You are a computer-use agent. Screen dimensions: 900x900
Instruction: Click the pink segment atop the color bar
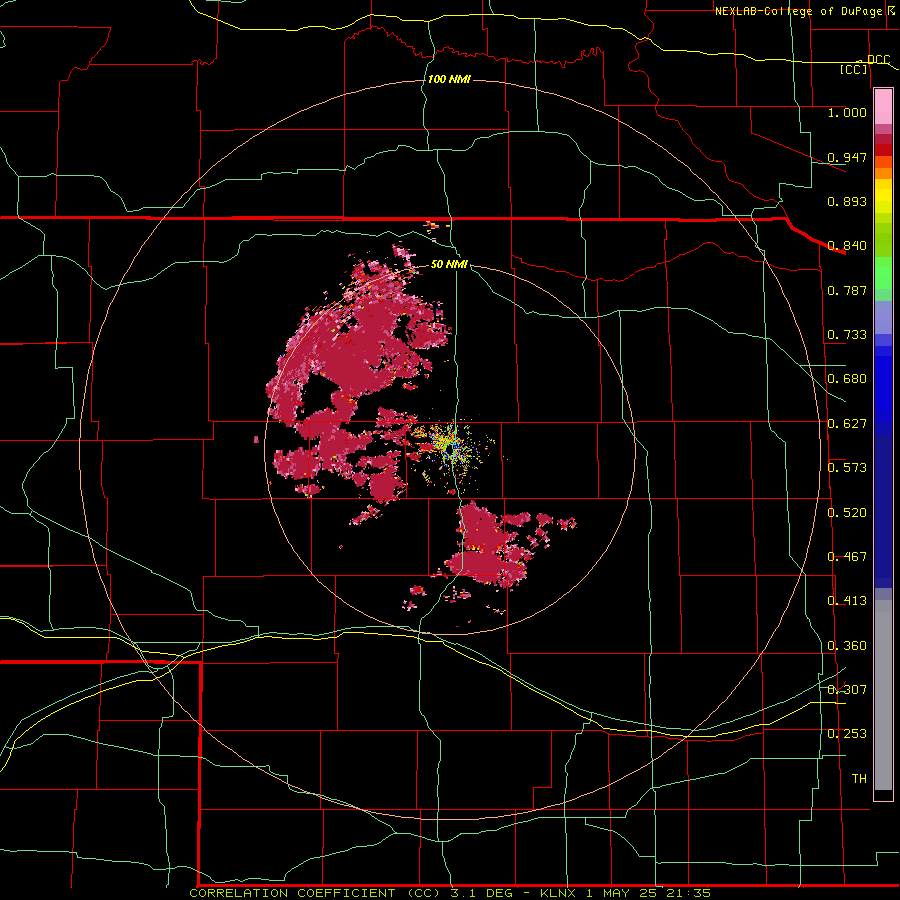pos(883,107)
